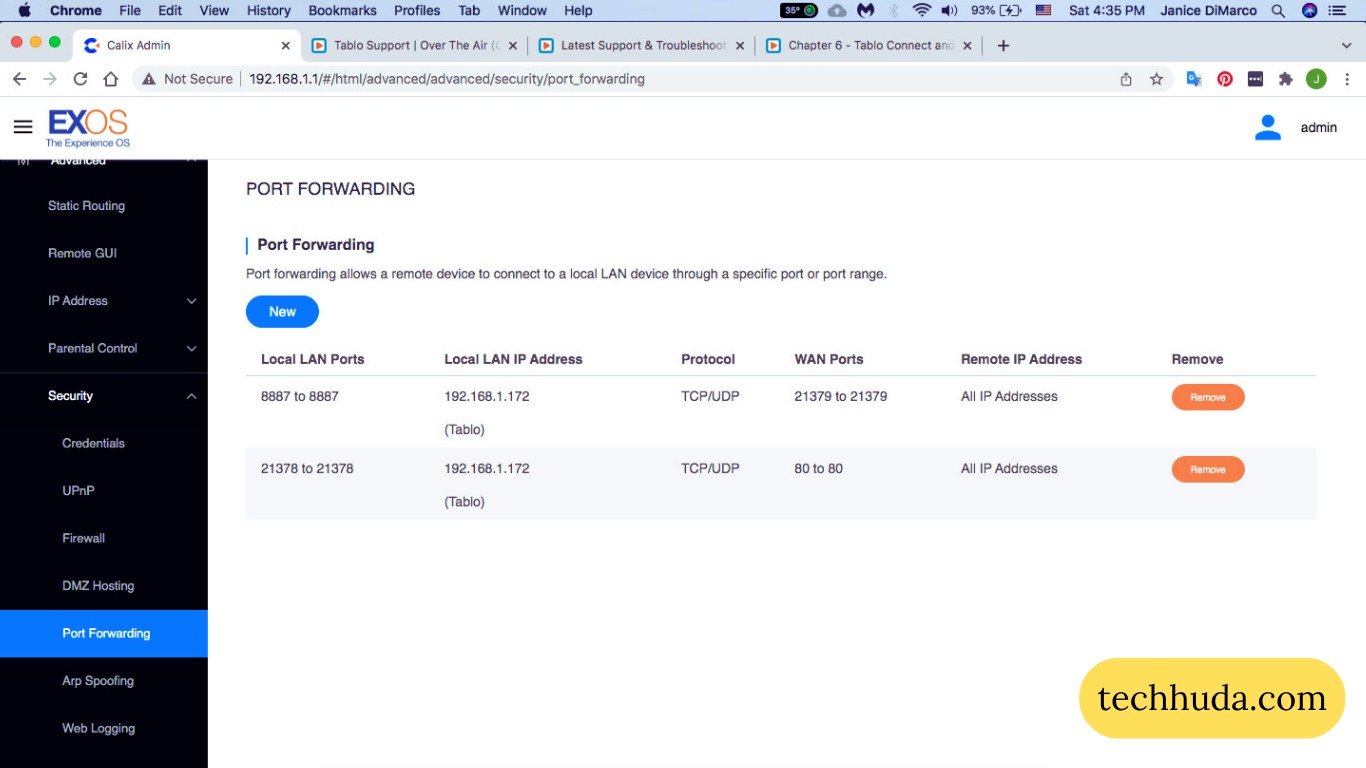Expand the Parental Control sidebar section
The image size is (1366, 768).
192,348
